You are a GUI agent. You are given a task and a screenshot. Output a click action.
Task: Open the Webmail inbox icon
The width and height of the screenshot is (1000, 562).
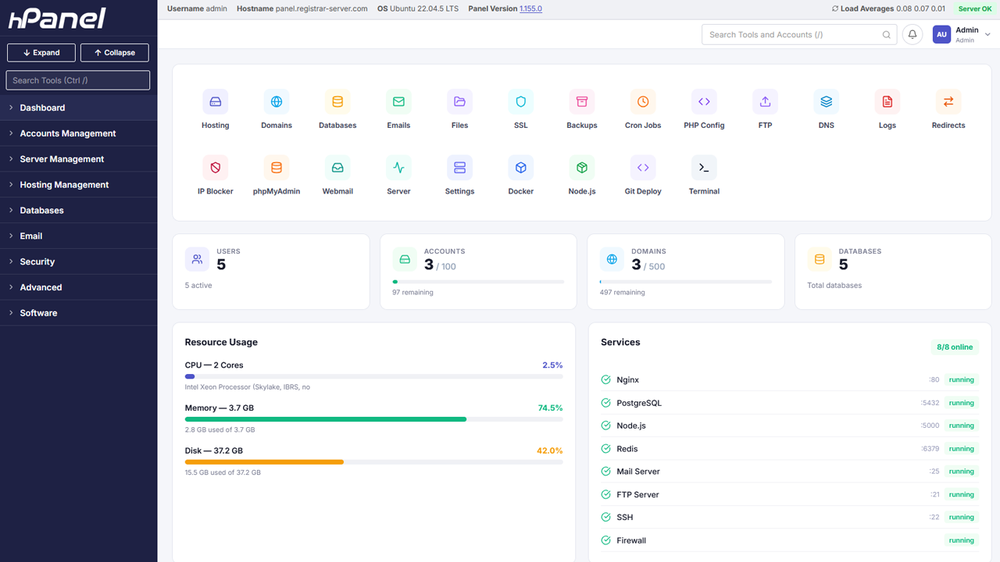click(337, 168)
